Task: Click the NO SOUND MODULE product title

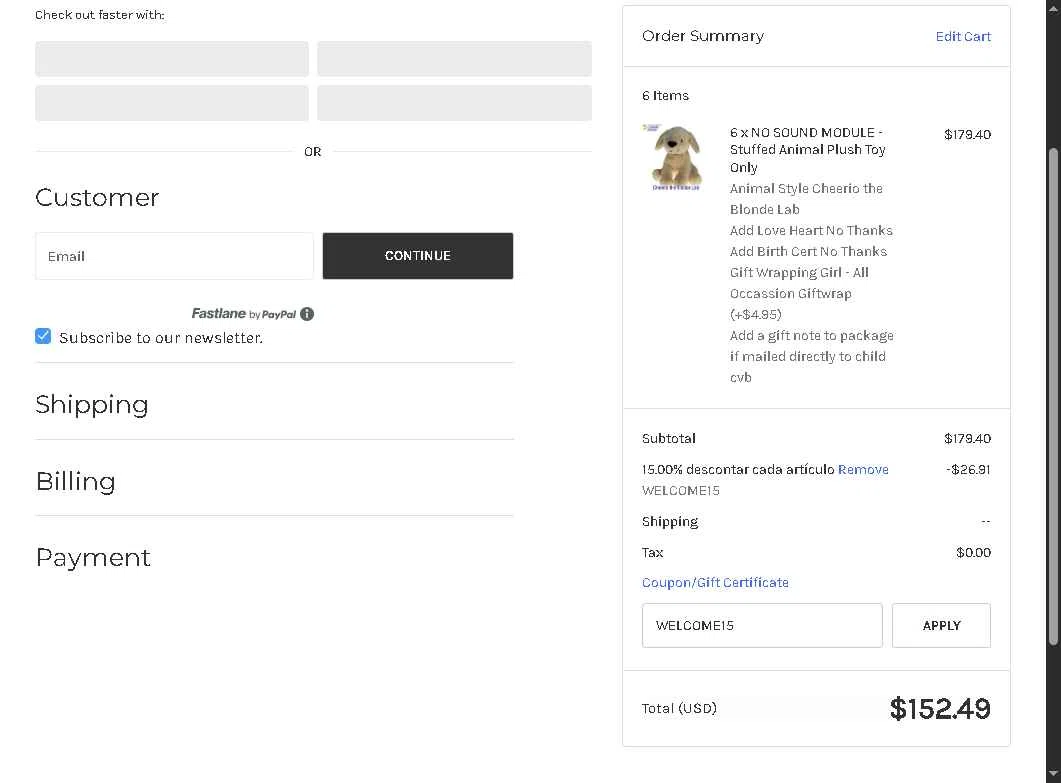Action: coord(807,150)
